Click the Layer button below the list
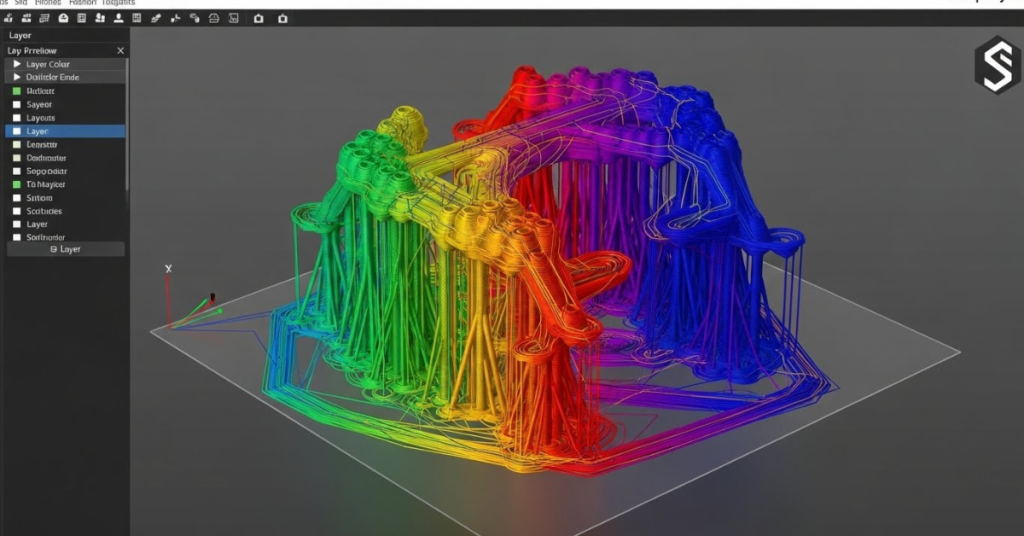 (65, 249)
